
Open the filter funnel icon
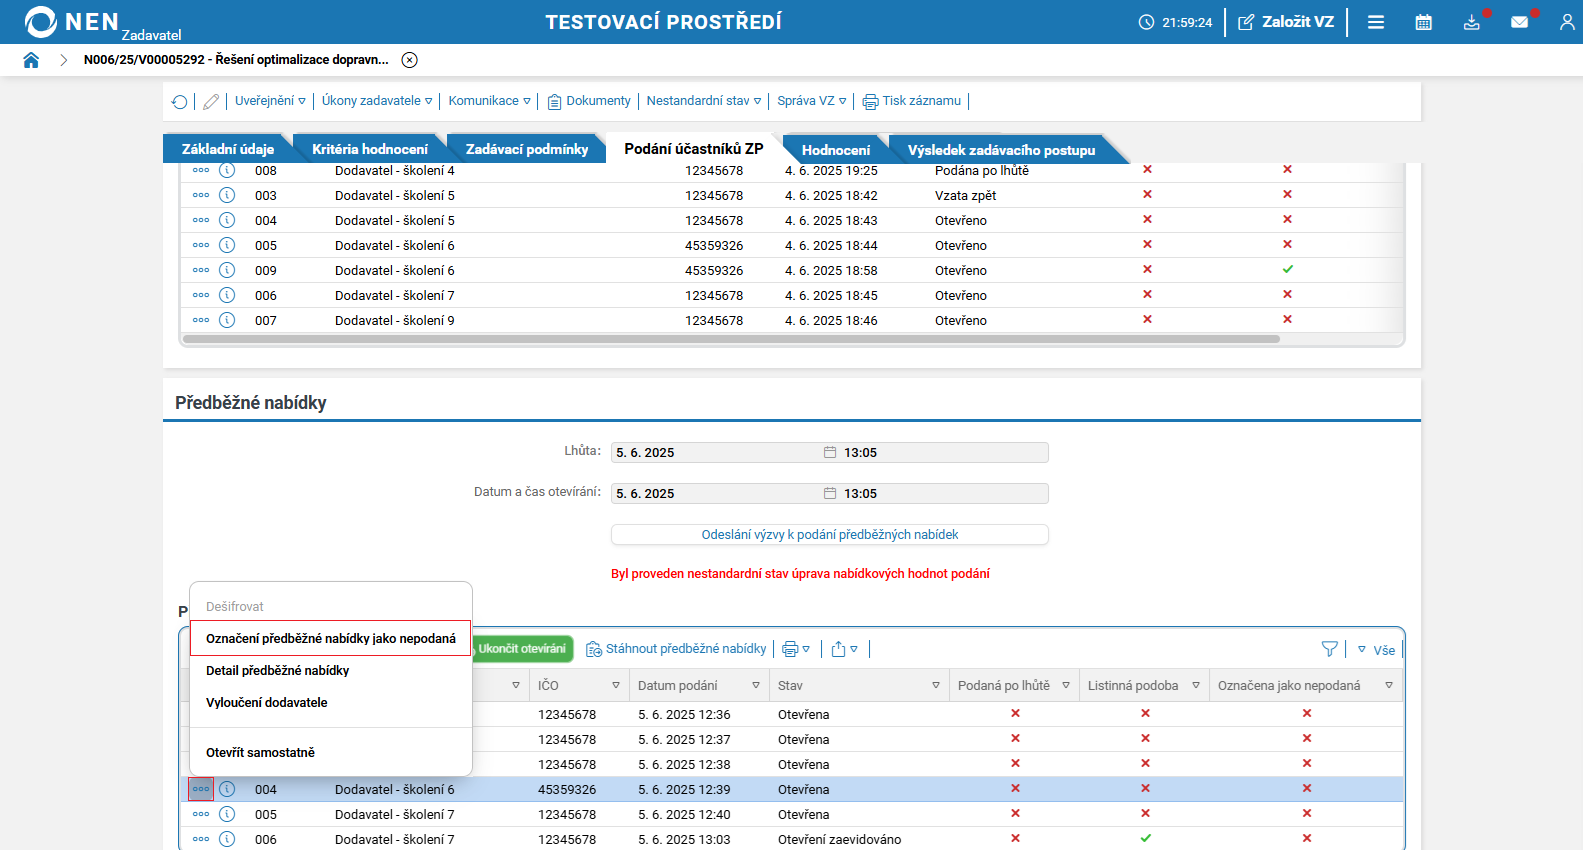(x=1329, y=649)
